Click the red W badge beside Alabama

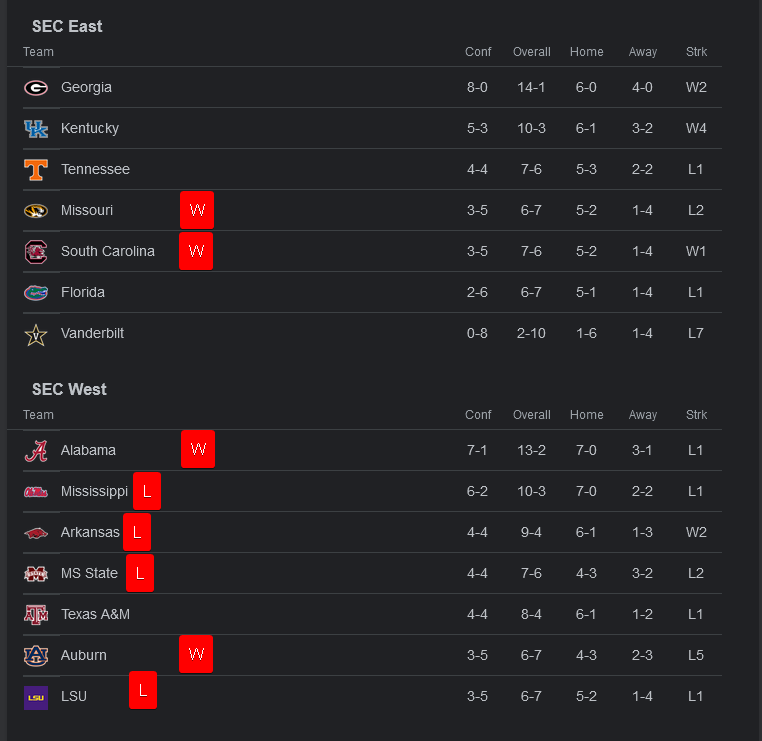[198, 449]
